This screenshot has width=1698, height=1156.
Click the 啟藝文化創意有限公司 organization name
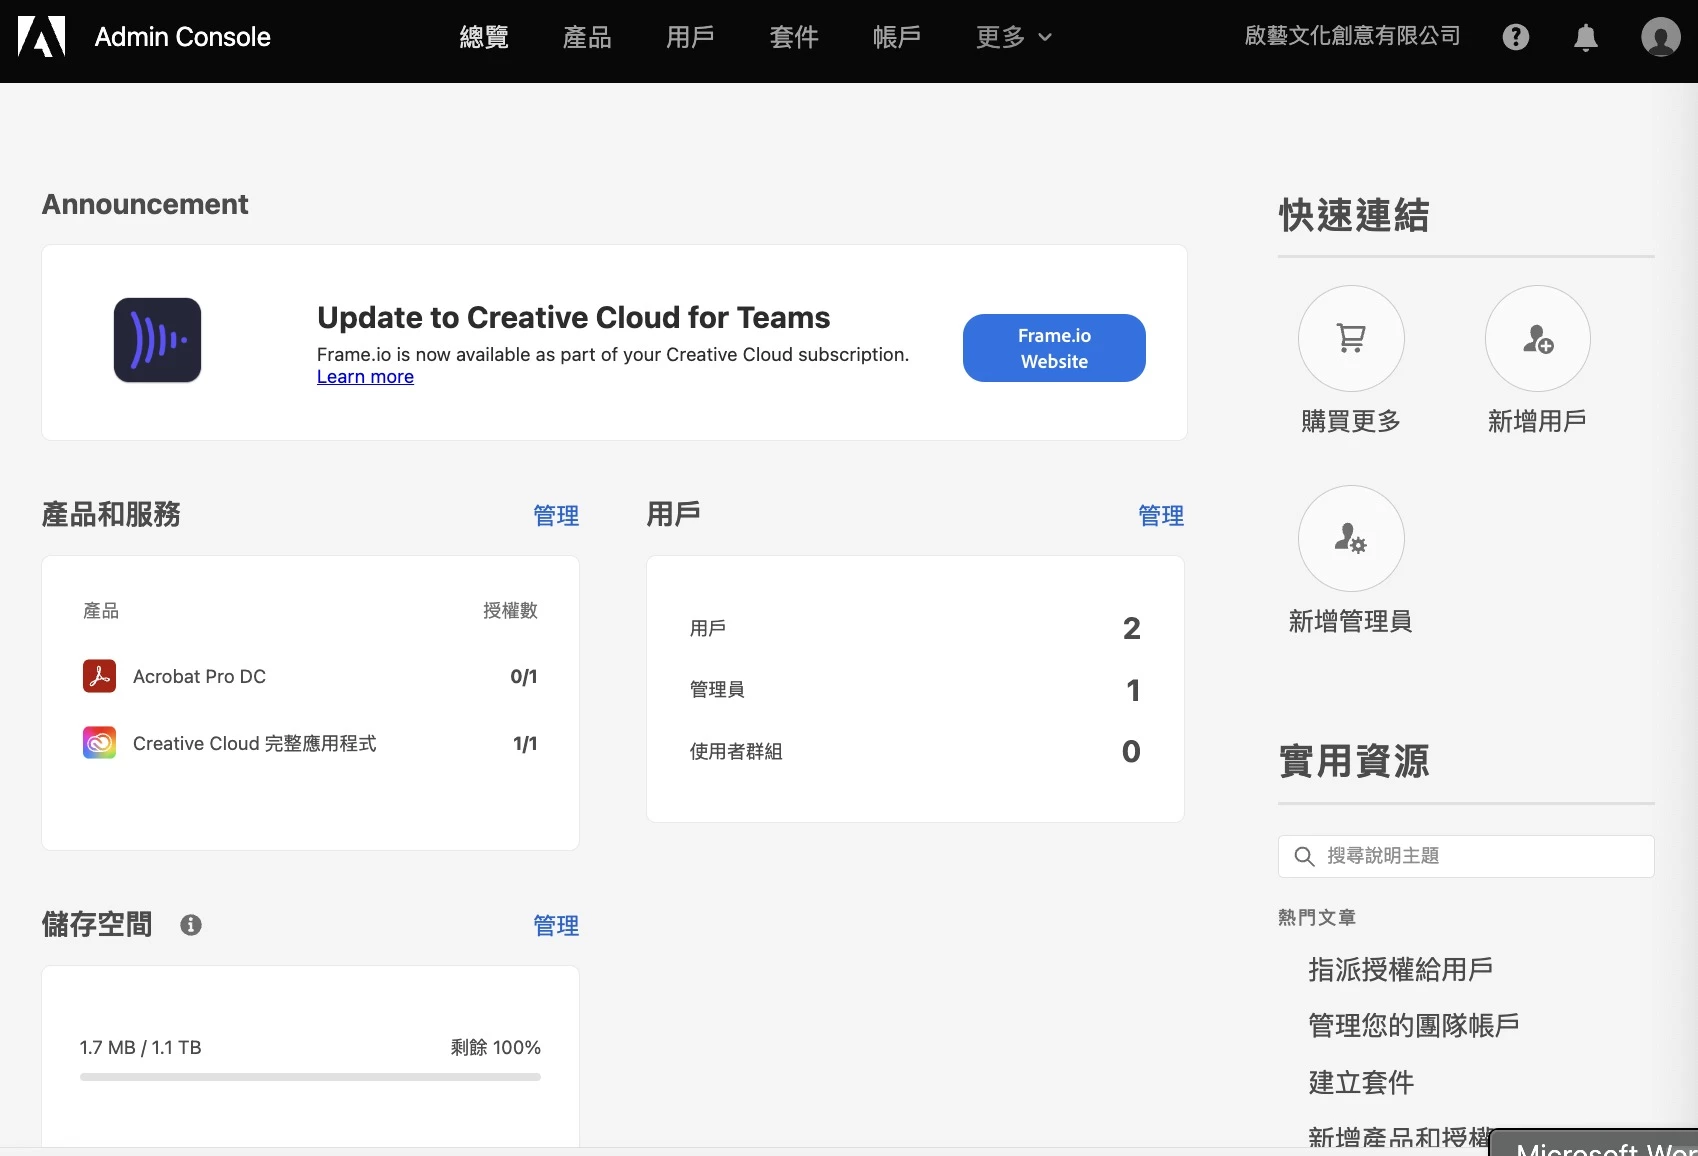click(1352, 36)
